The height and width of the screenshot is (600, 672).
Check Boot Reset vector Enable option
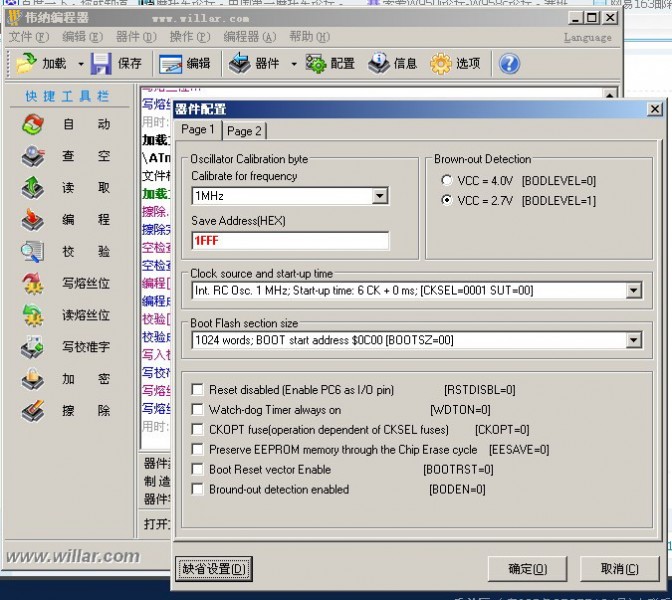[198, 470]
